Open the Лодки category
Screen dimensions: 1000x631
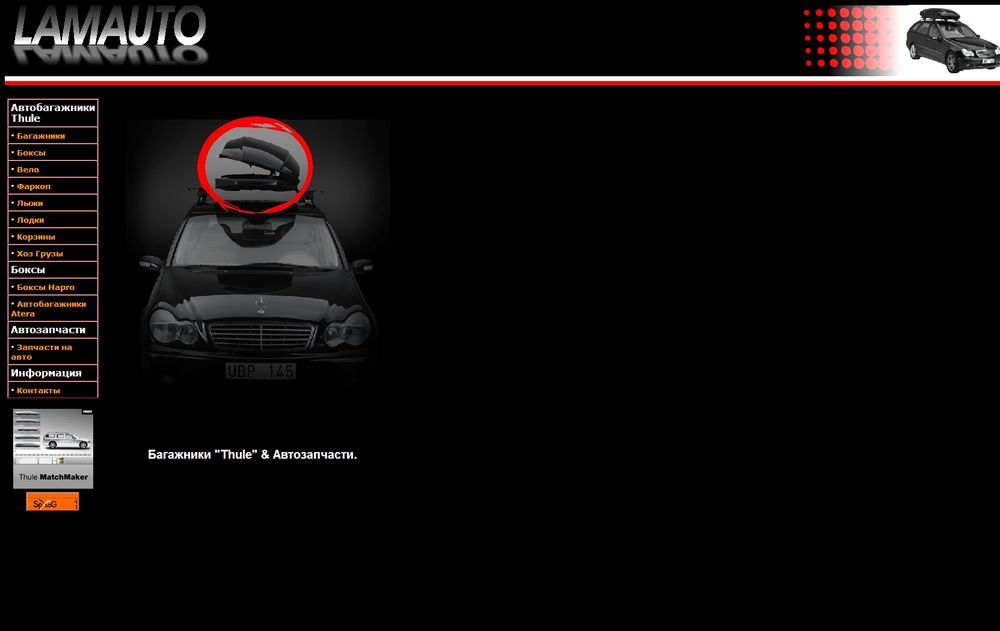(x=30, y=220)
